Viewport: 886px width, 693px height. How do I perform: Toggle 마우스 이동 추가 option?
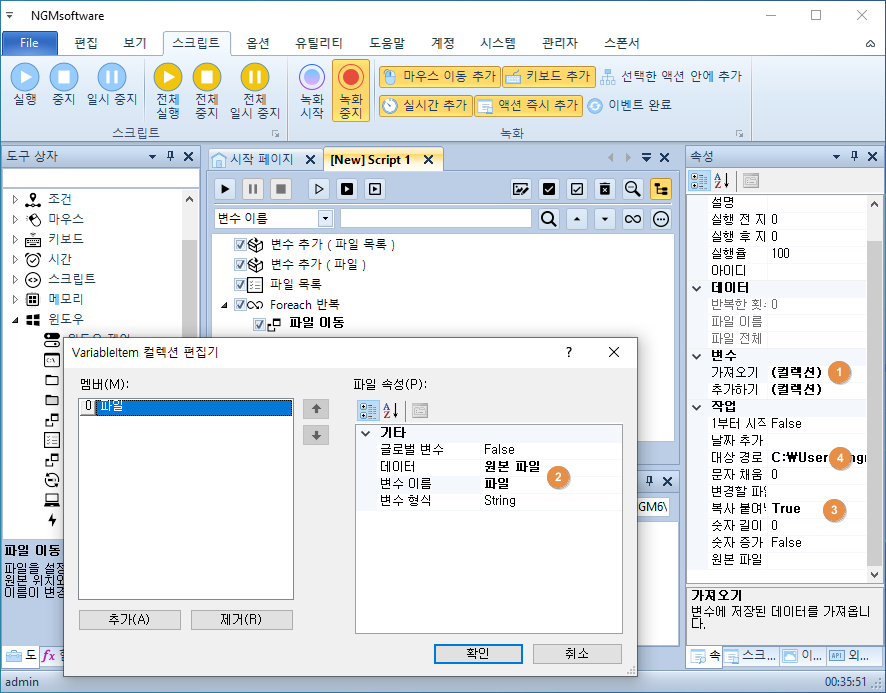[x=440, y=76]
